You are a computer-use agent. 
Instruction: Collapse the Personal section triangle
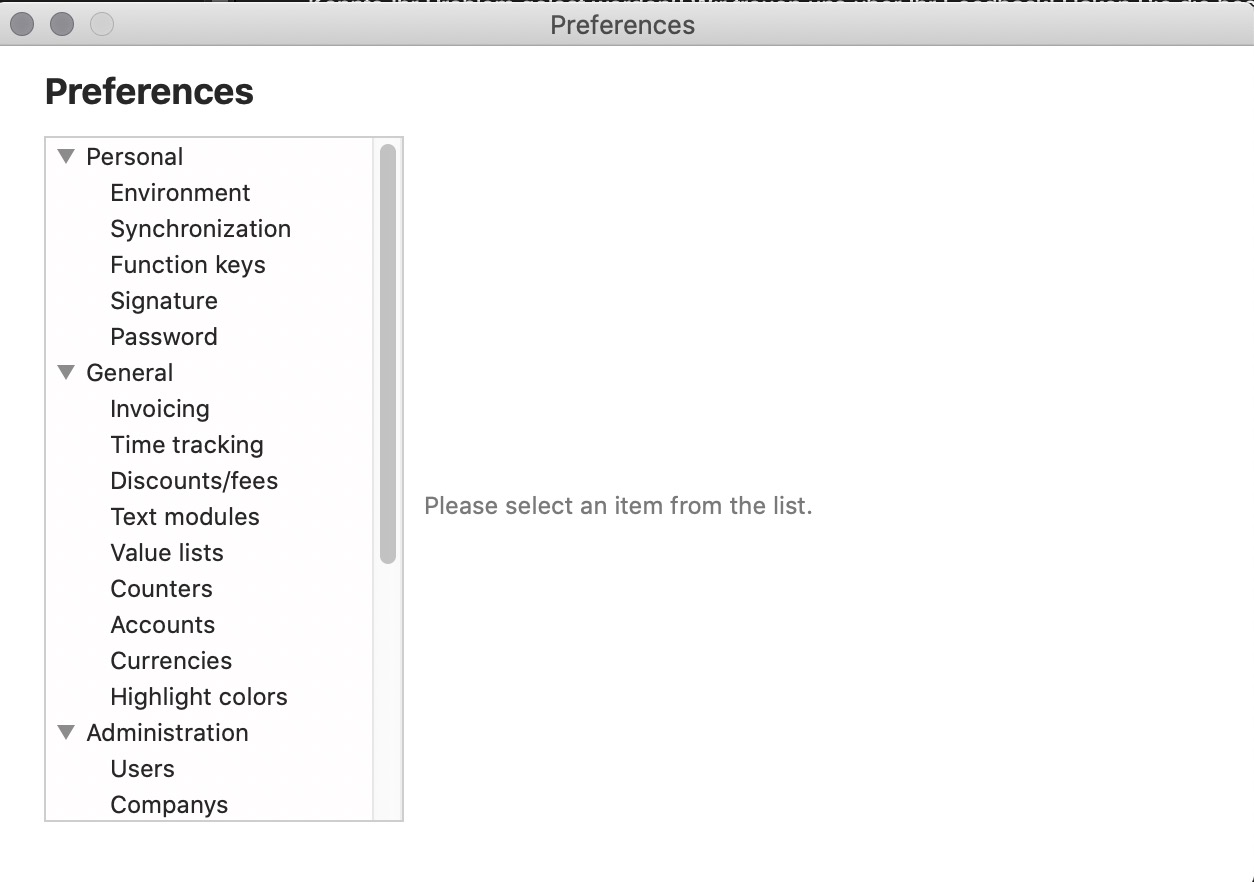(66, 157)
